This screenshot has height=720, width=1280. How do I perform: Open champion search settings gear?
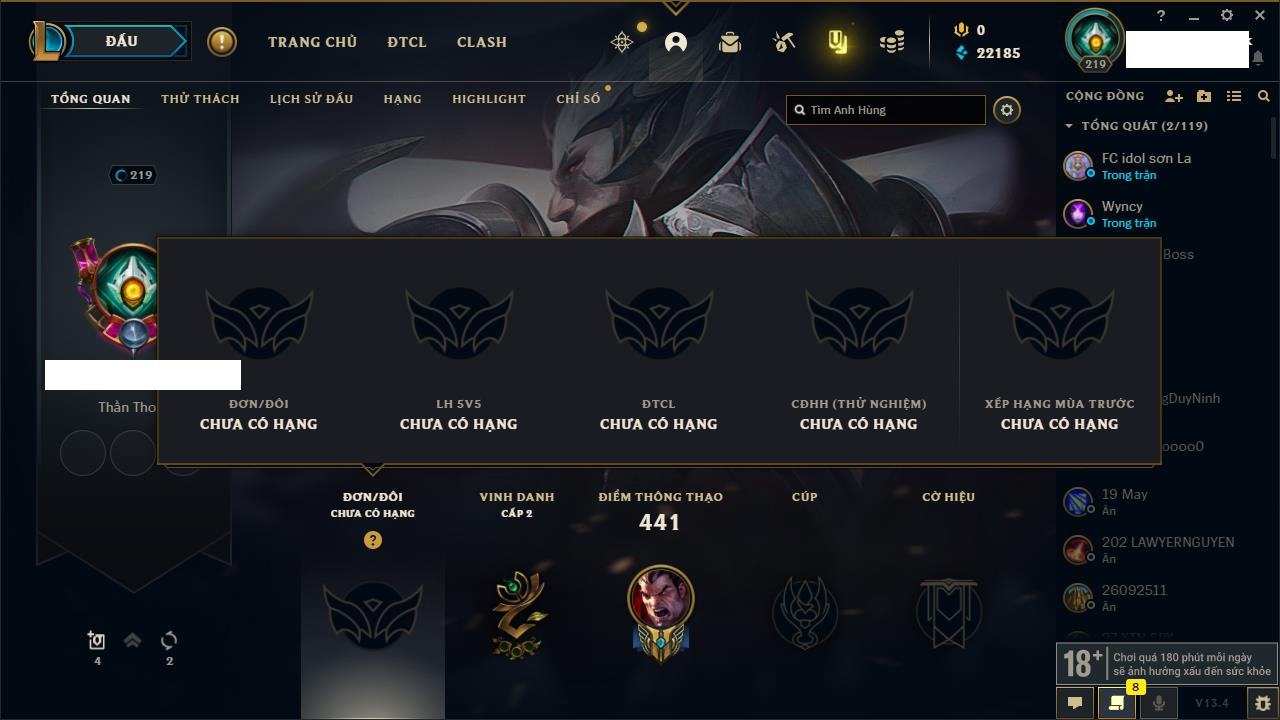tap(1007, 110)
